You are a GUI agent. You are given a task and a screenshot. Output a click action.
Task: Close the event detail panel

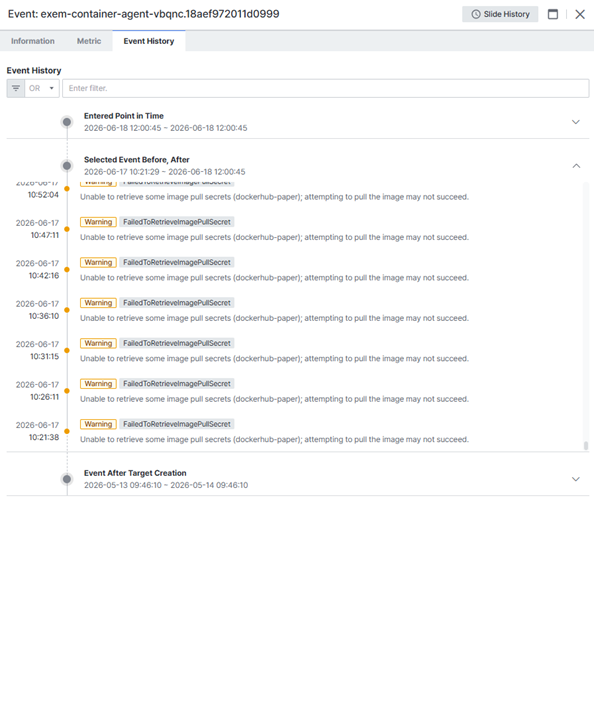580,14
